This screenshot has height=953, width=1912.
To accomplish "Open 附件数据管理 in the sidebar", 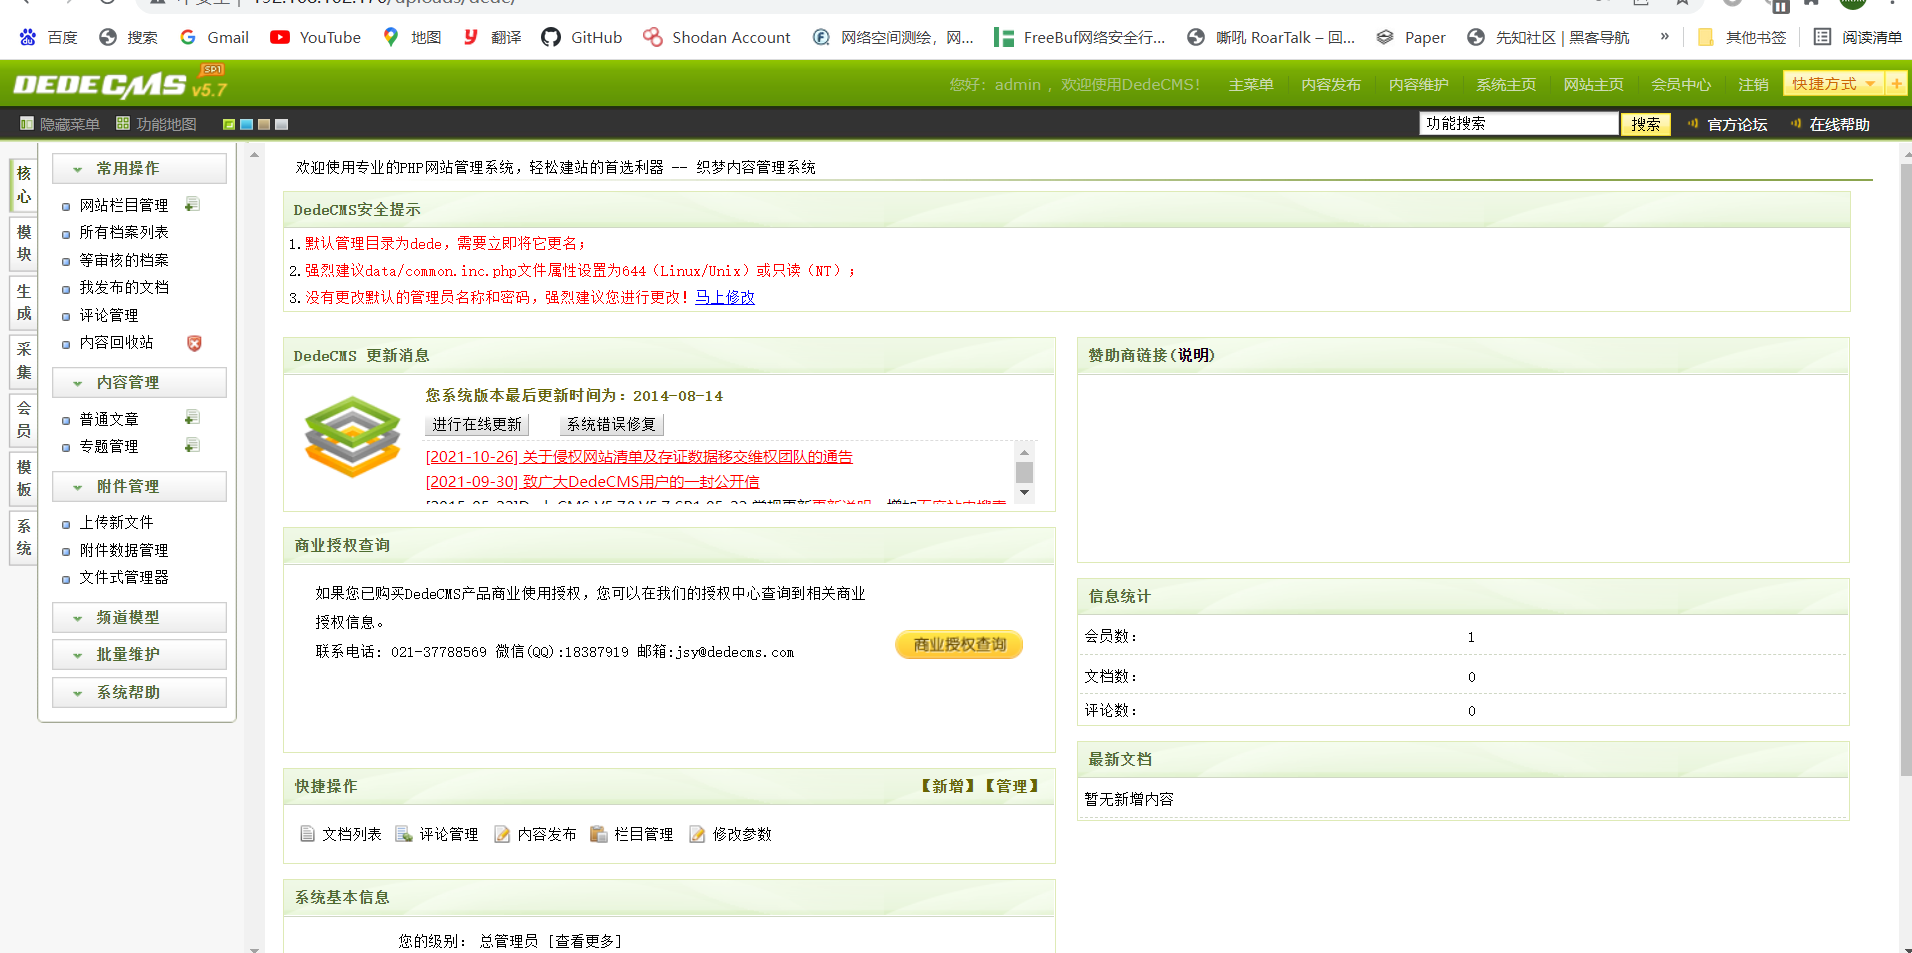I will point(124,550).
